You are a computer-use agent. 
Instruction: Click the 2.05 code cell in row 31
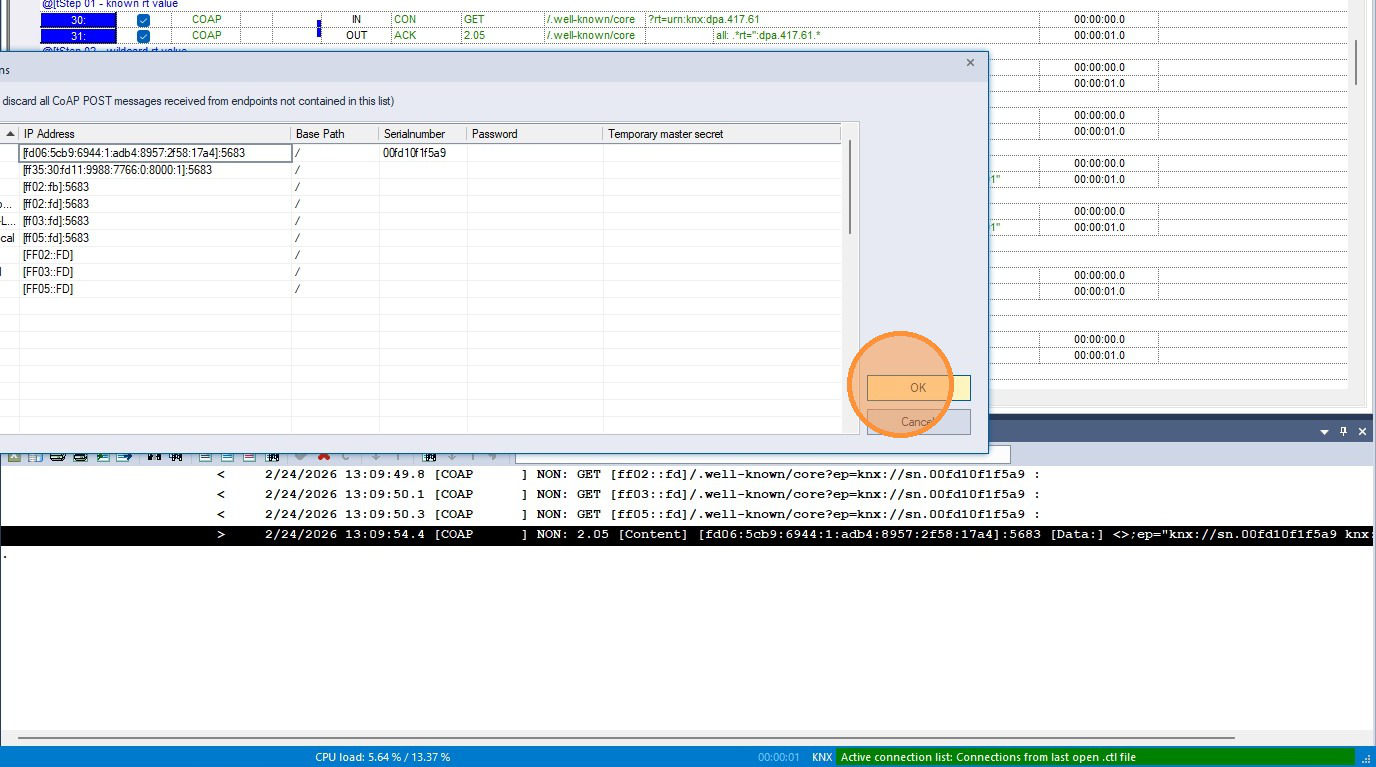(x=502, y=36)
